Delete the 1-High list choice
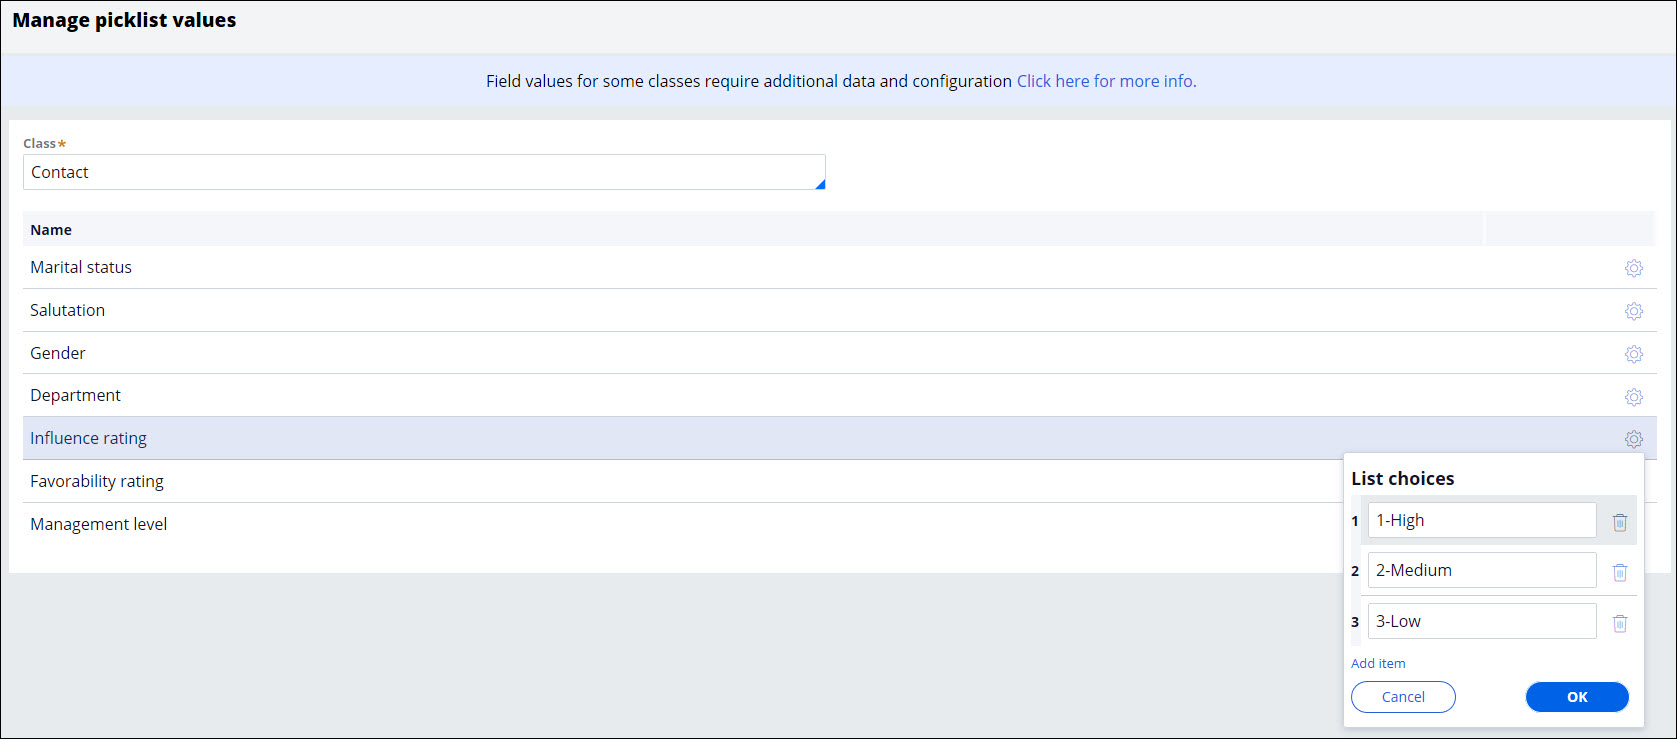1677x739 pixels. click(1620, 522)
